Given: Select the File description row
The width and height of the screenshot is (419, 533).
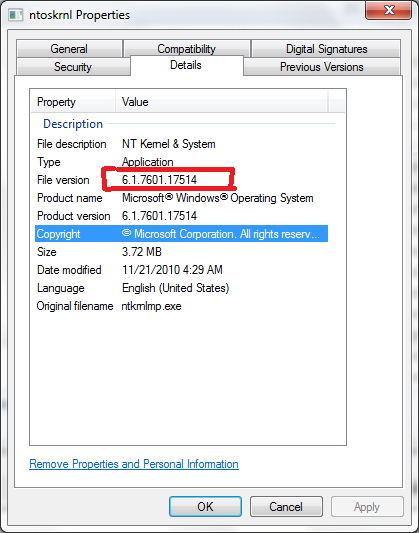Looking at the screenshot, I should pos(181,144).
